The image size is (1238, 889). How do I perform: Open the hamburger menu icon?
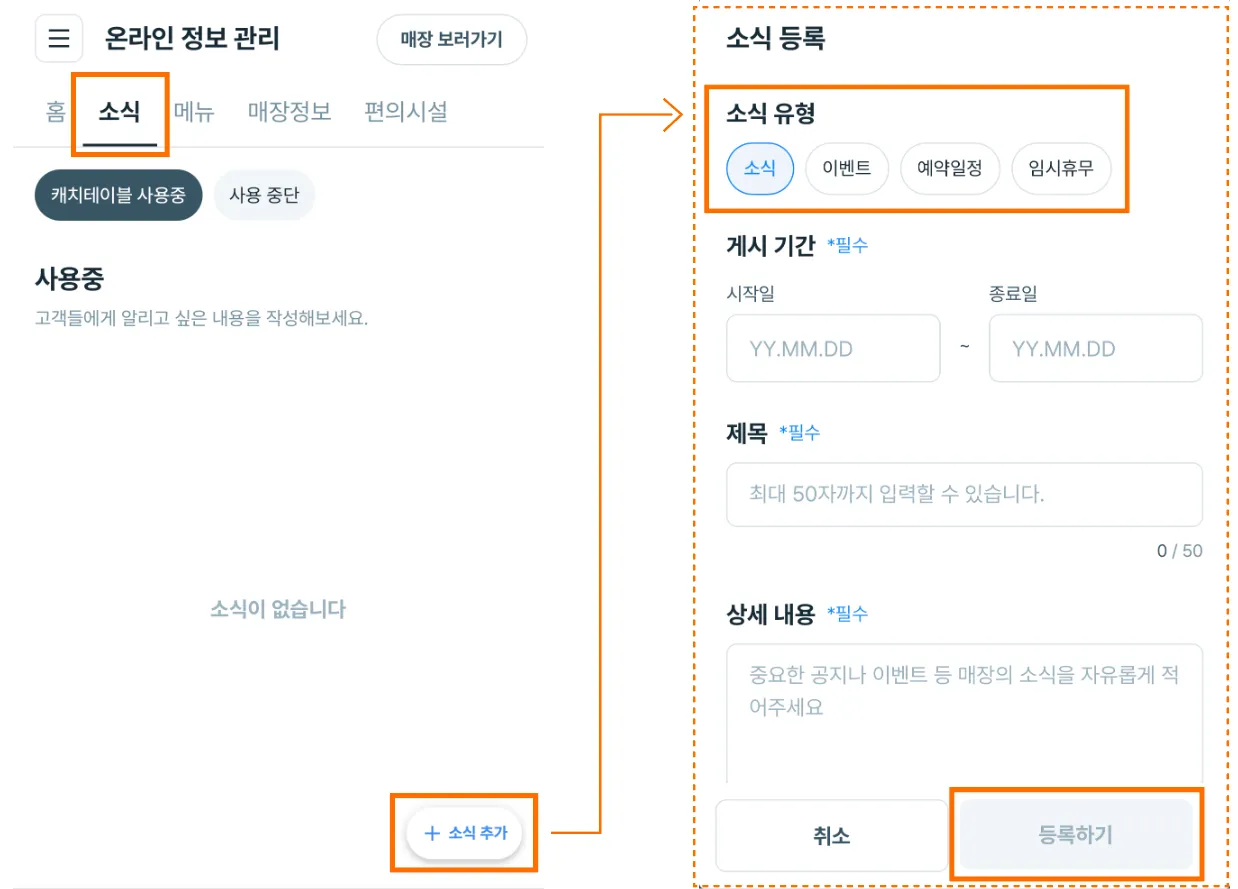click(59, 39)
